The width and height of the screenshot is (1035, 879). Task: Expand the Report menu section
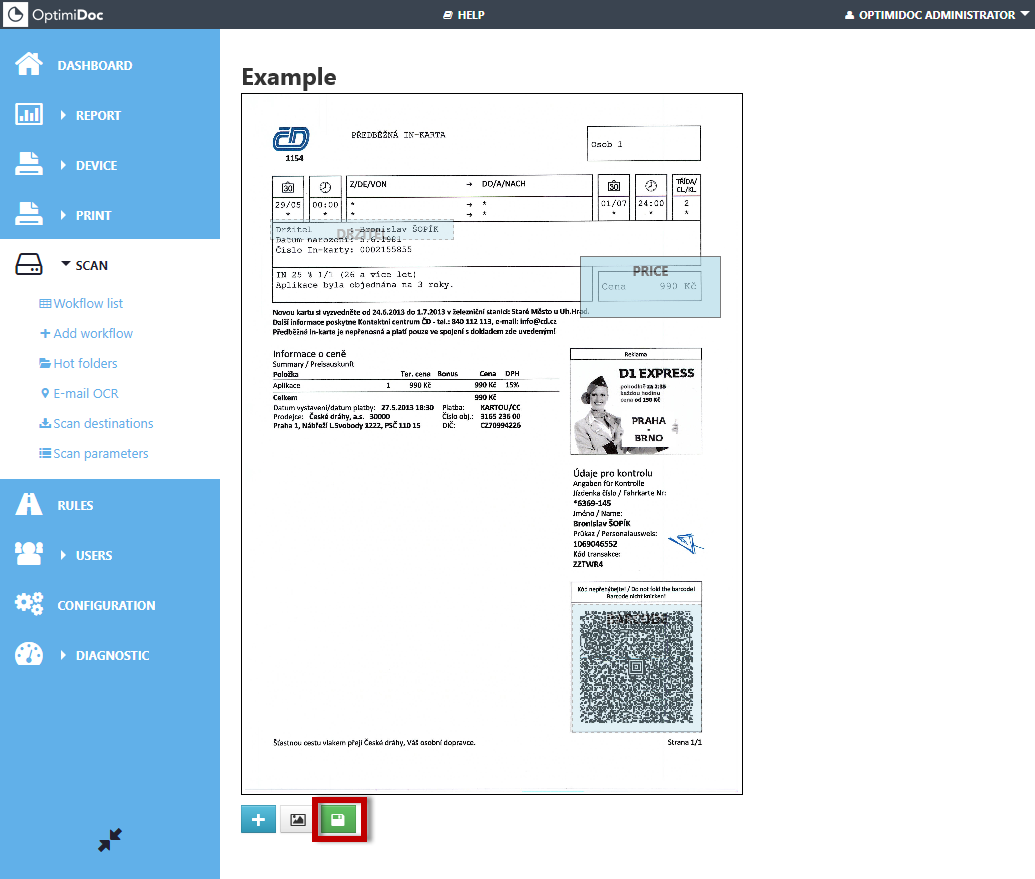point(97,115)
